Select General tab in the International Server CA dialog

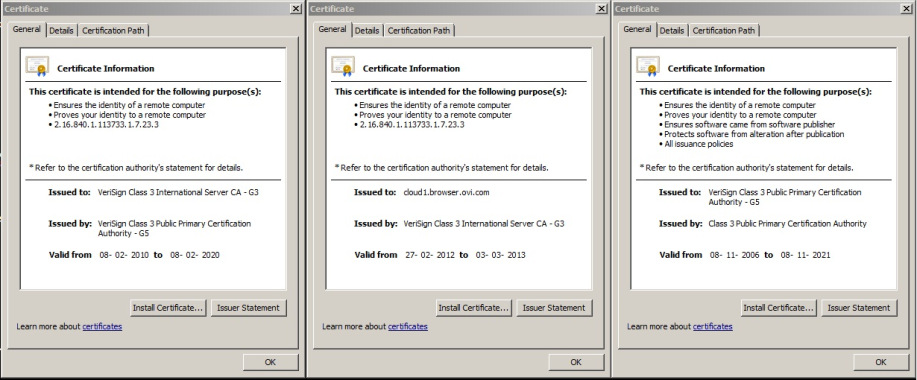[x=27, y=29]
